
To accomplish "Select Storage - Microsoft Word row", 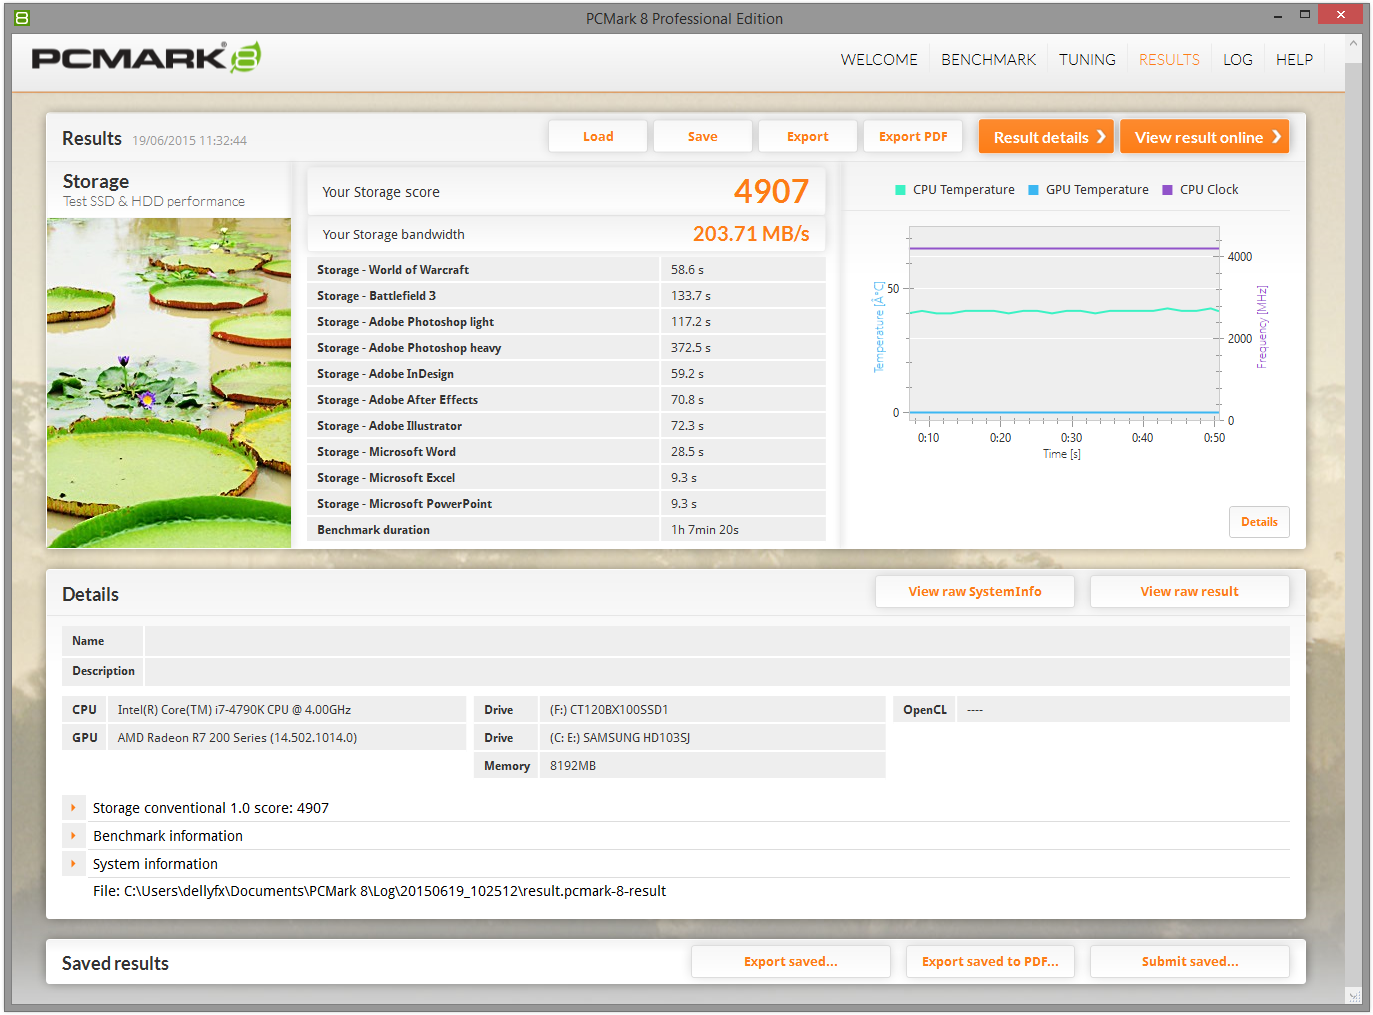I will point(566,452).
